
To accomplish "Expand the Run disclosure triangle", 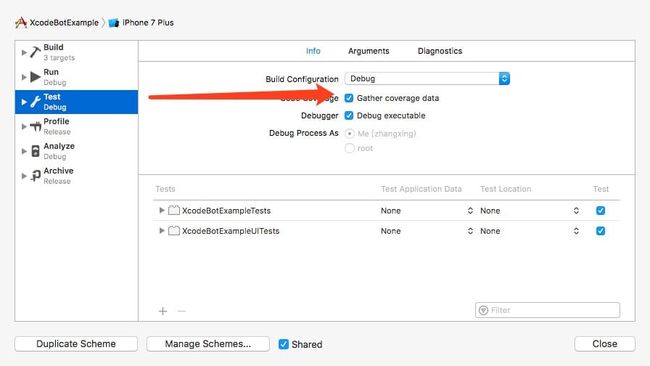I will point(24,77).
